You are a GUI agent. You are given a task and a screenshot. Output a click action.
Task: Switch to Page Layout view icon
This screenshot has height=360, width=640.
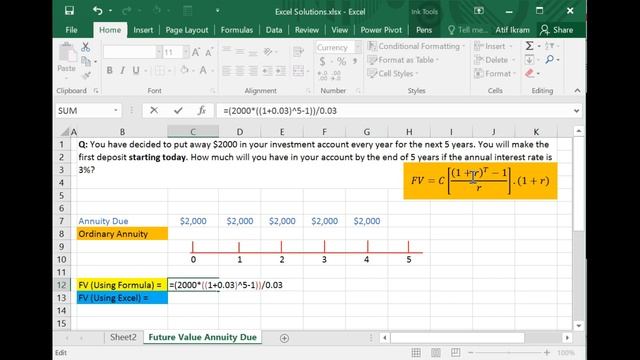pos(436,352)
